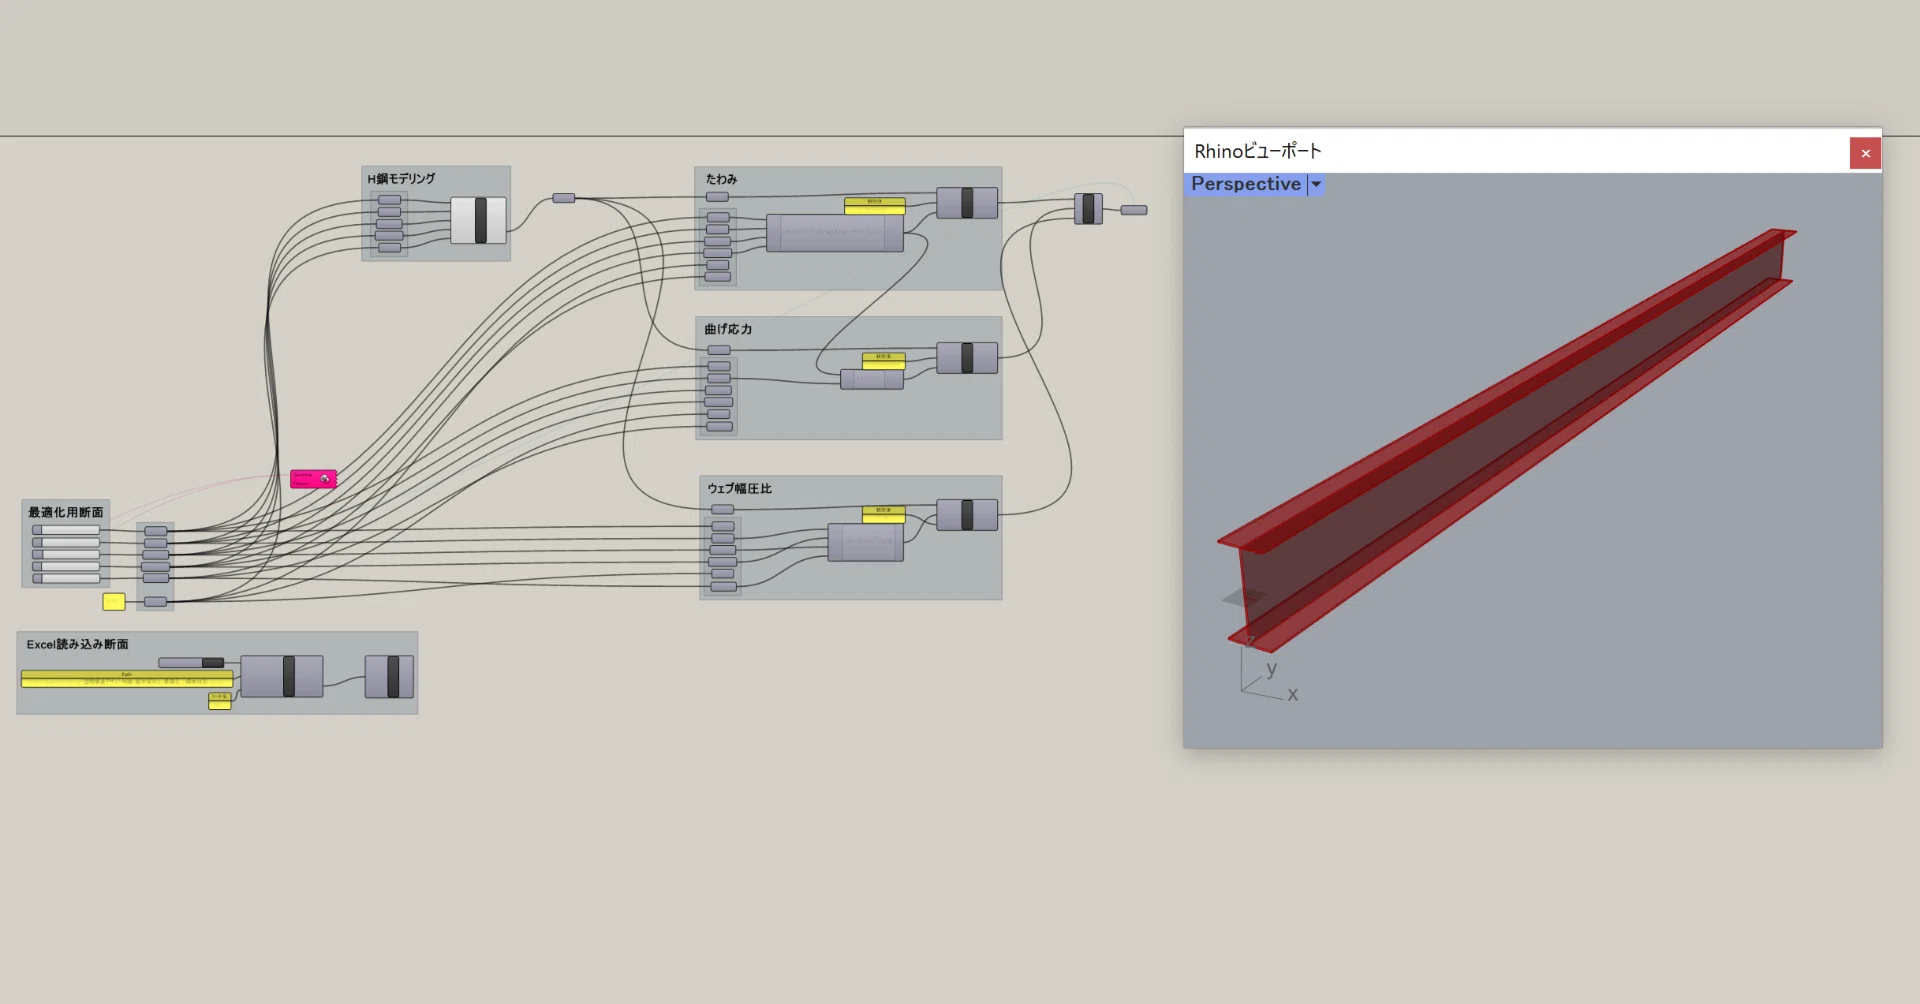
Task: Click the first slider in 最適化用断面 group
Action: click(x=66, y=530)
